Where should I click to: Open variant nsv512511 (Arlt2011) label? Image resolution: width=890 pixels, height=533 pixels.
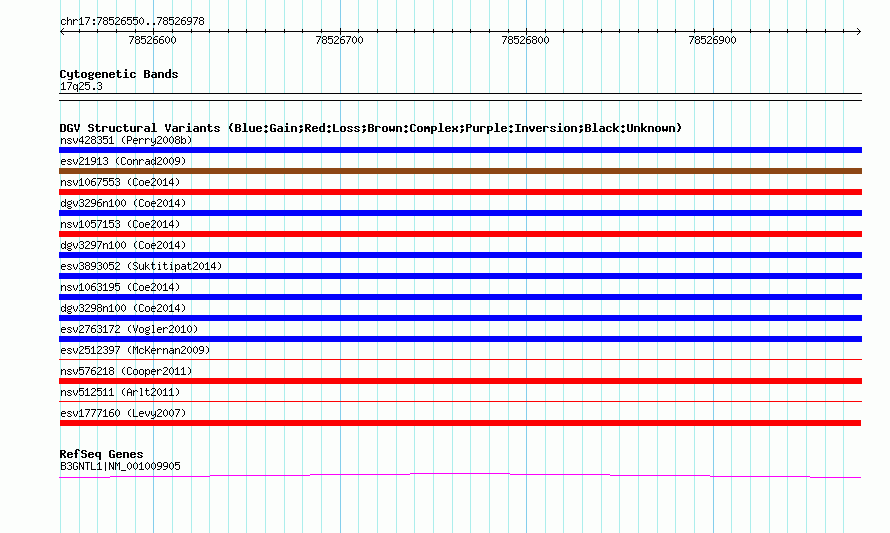[x=120, y=392]
